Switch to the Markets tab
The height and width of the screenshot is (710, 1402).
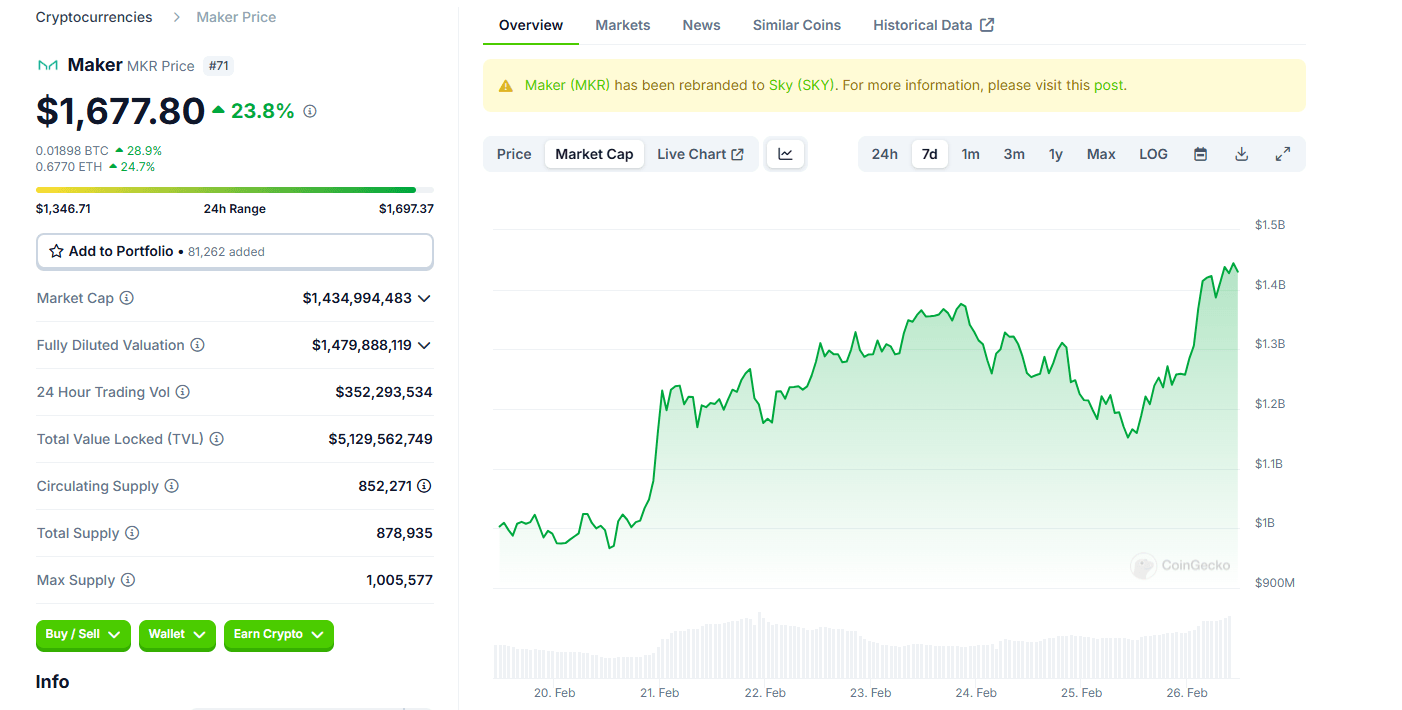pyautogui.click(x=622, y=25)
